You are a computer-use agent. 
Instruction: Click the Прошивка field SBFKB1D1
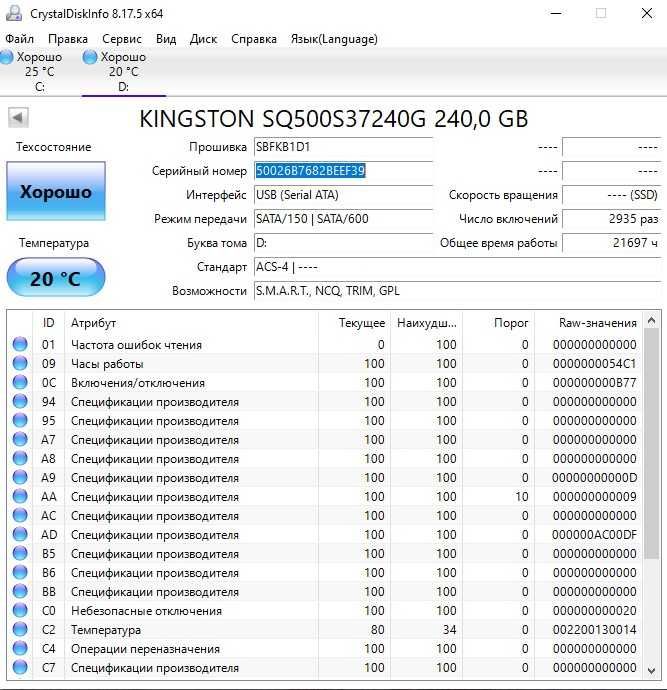pyautogui.click(x=343, y=147)
